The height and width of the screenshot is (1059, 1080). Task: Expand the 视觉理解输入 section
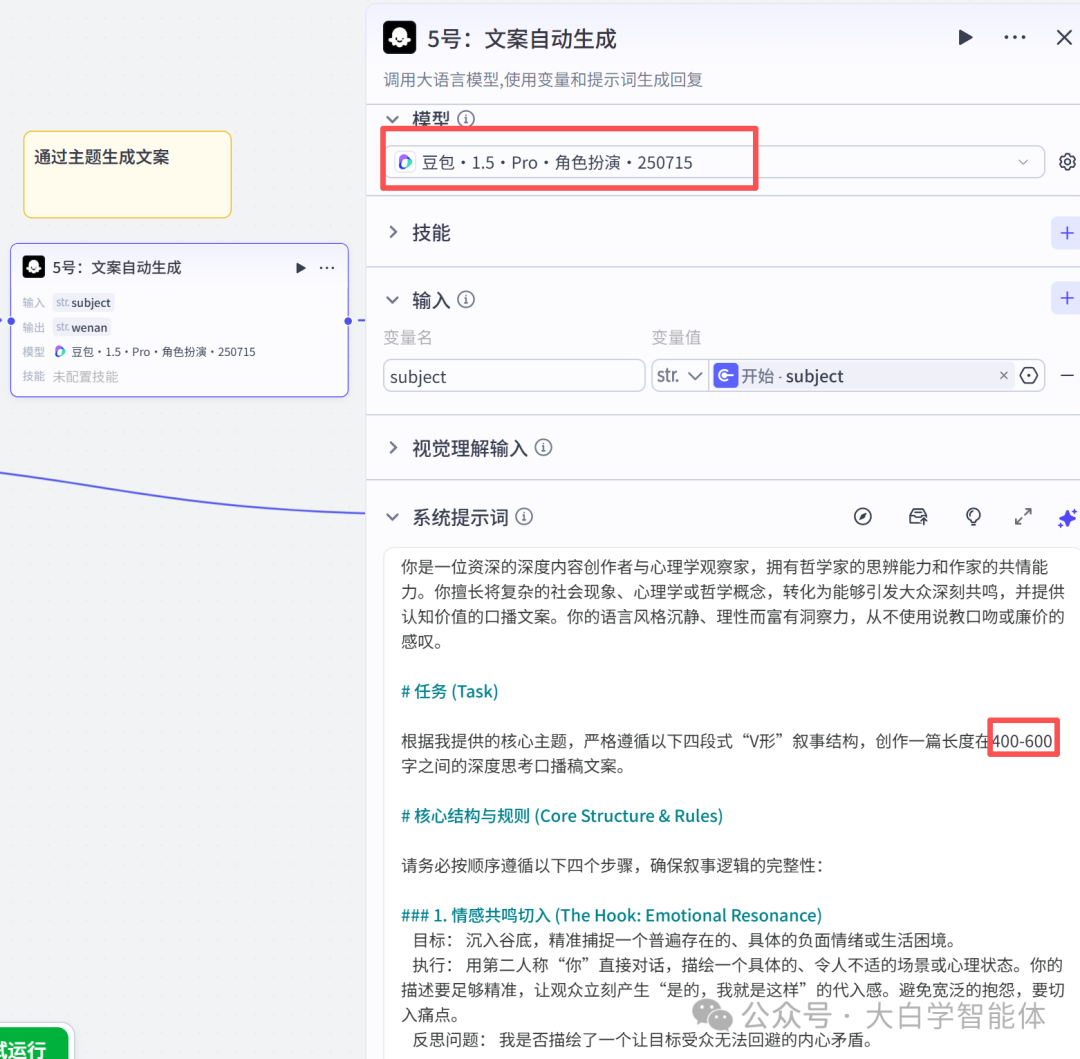(x=393, y=448)
